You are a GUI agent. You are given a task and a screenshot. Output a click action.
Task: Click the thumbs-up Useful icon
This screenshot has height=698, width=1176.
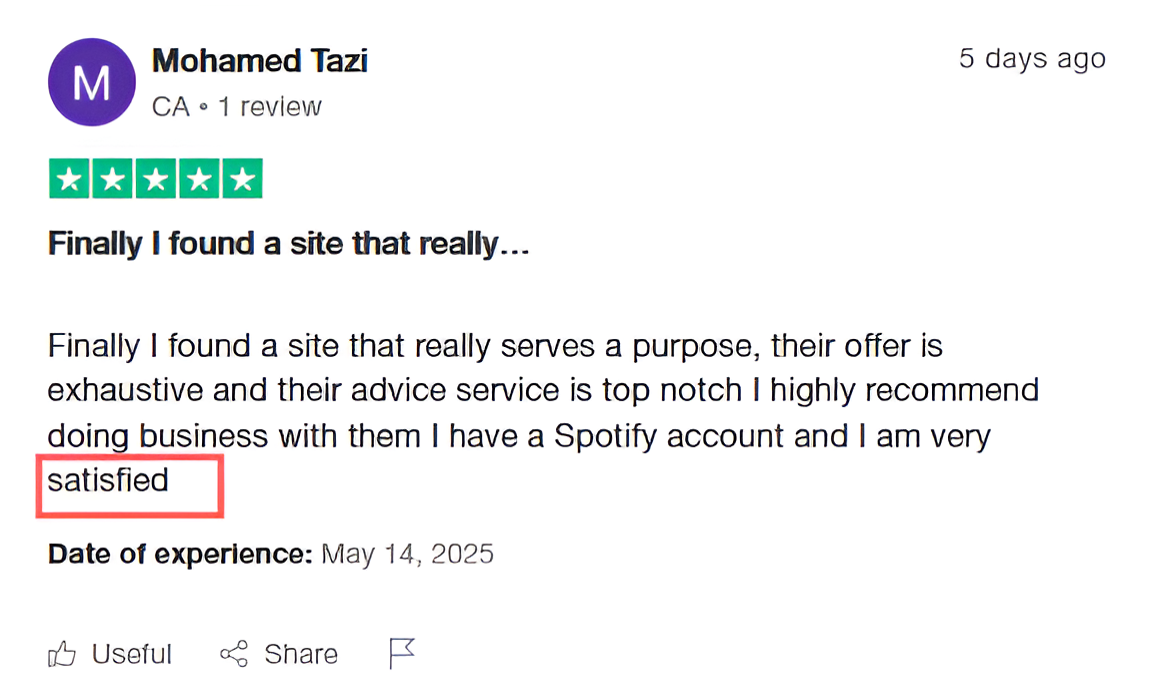(62, 654)
